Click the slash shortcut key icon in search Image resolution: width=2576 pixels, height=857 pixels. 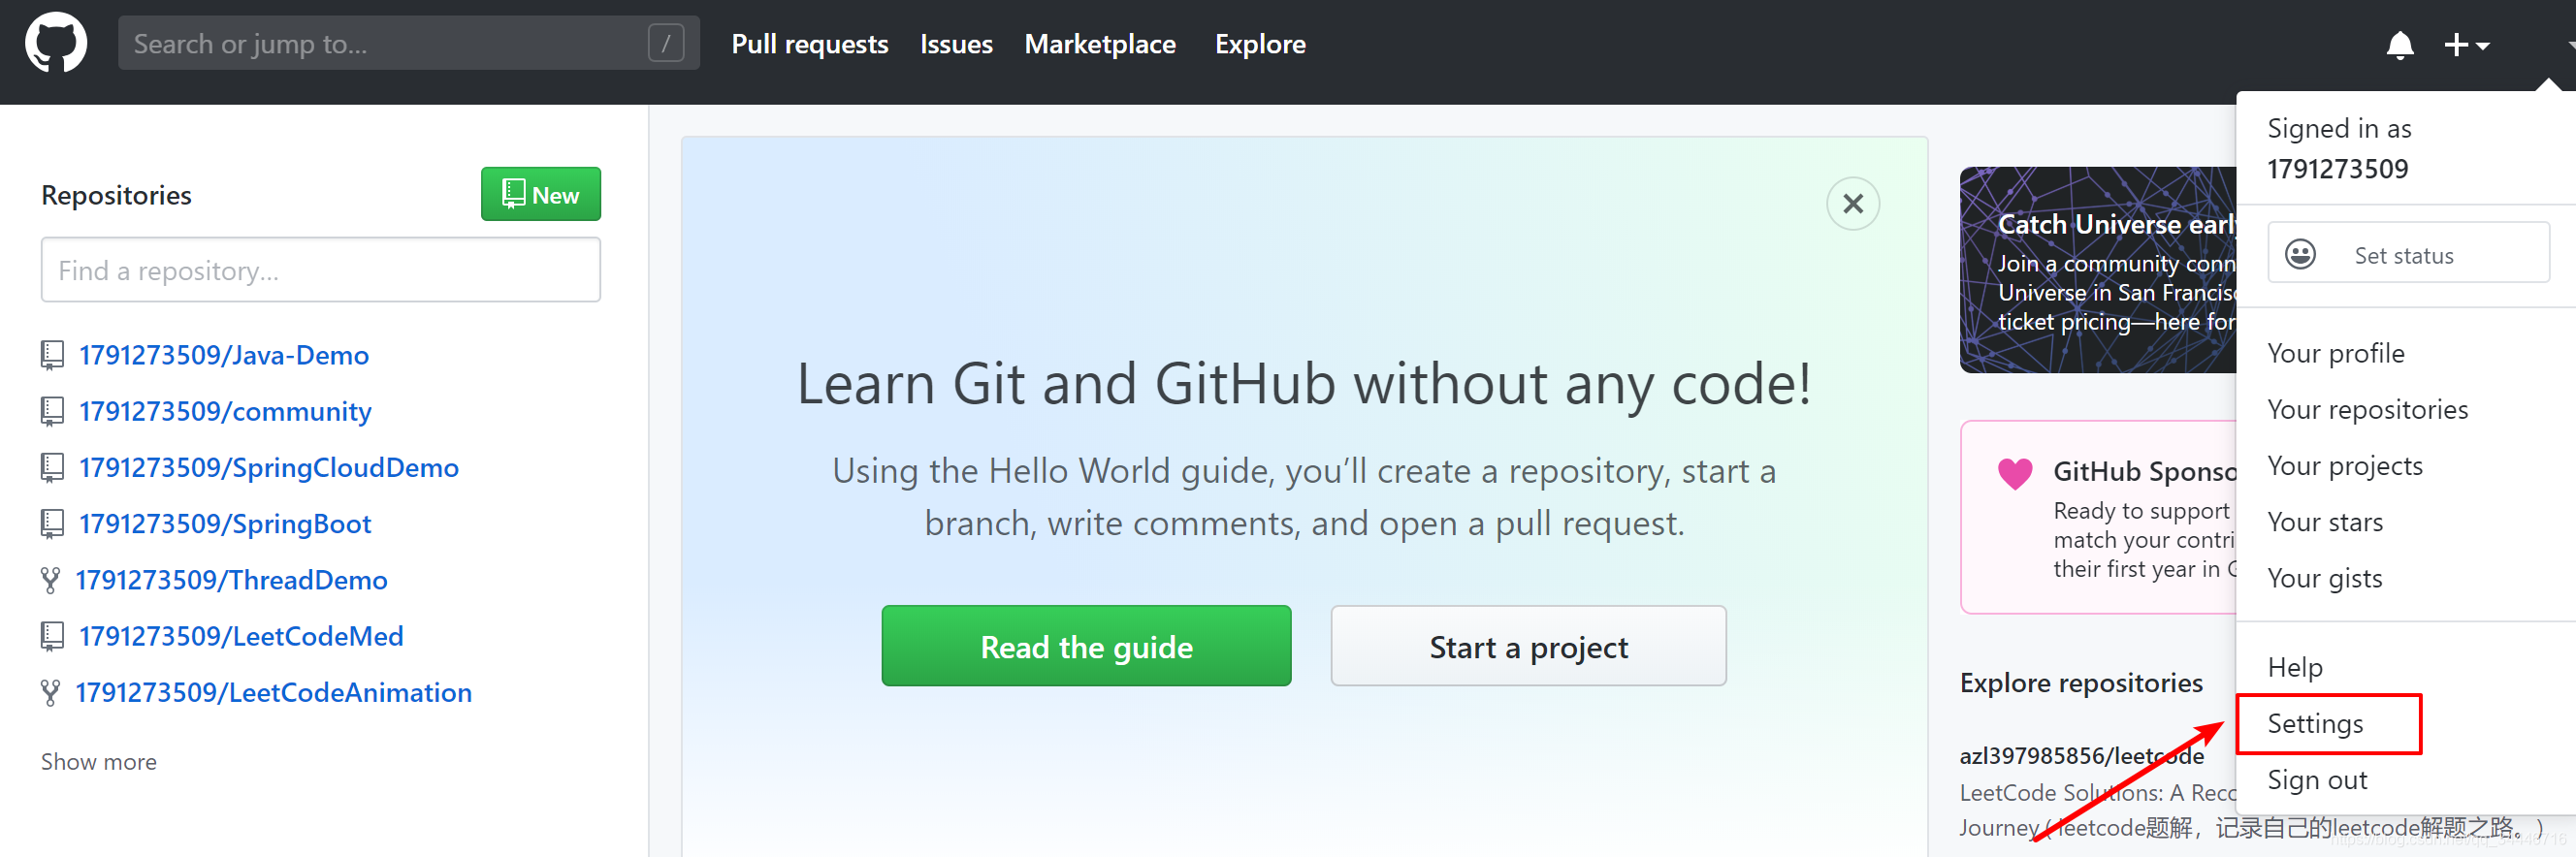coord(666,43)
